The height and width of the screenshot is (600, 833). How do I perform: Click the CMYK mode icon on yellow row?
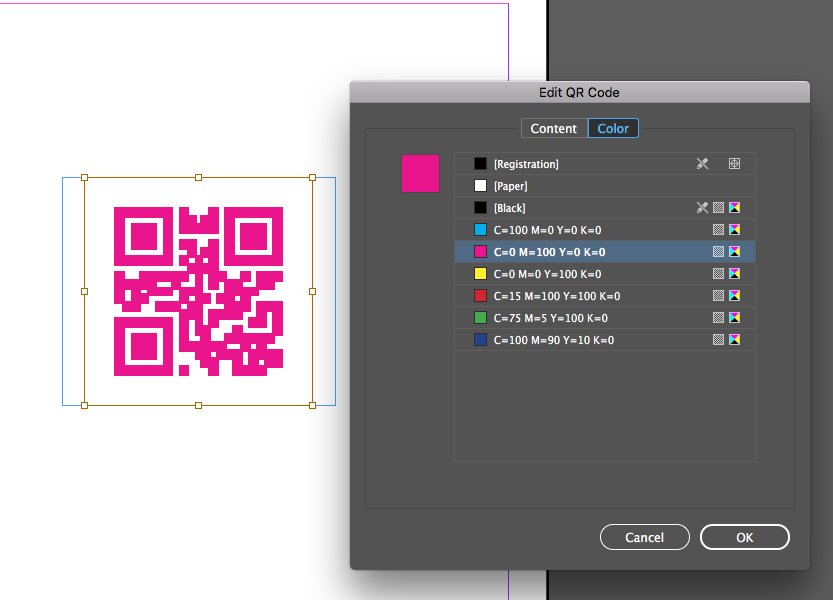pyautogui.click(x=735, y=274)
